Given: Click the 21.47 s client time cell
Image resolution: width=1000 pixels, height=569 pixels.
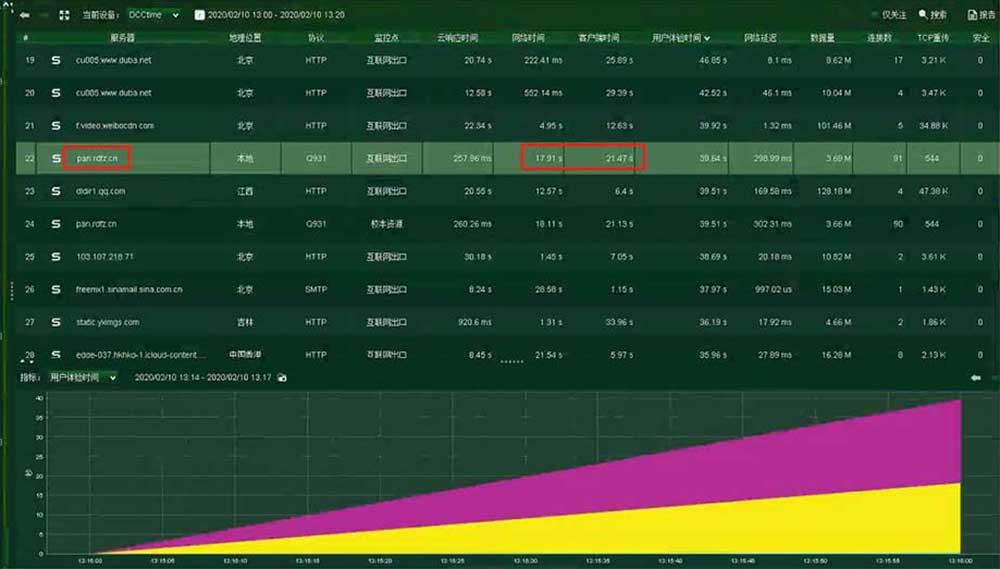Looking at the screenshot, I should click(619, 158).
